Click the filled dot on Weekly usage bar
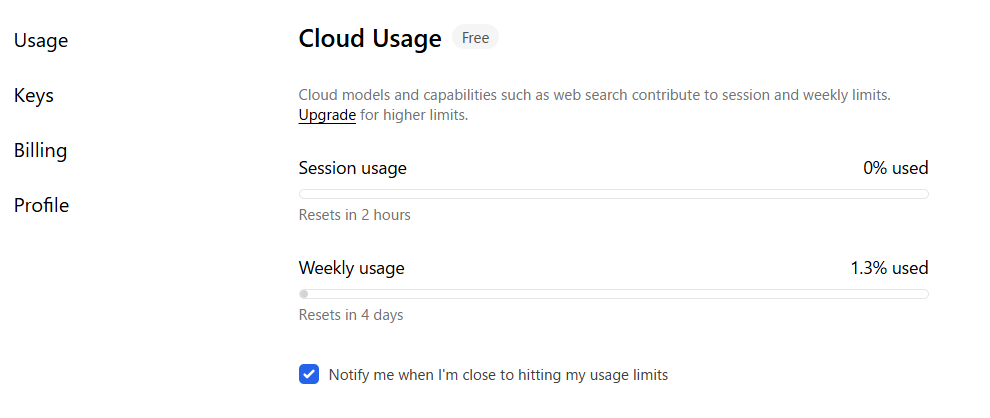 (x=304, y=294)
